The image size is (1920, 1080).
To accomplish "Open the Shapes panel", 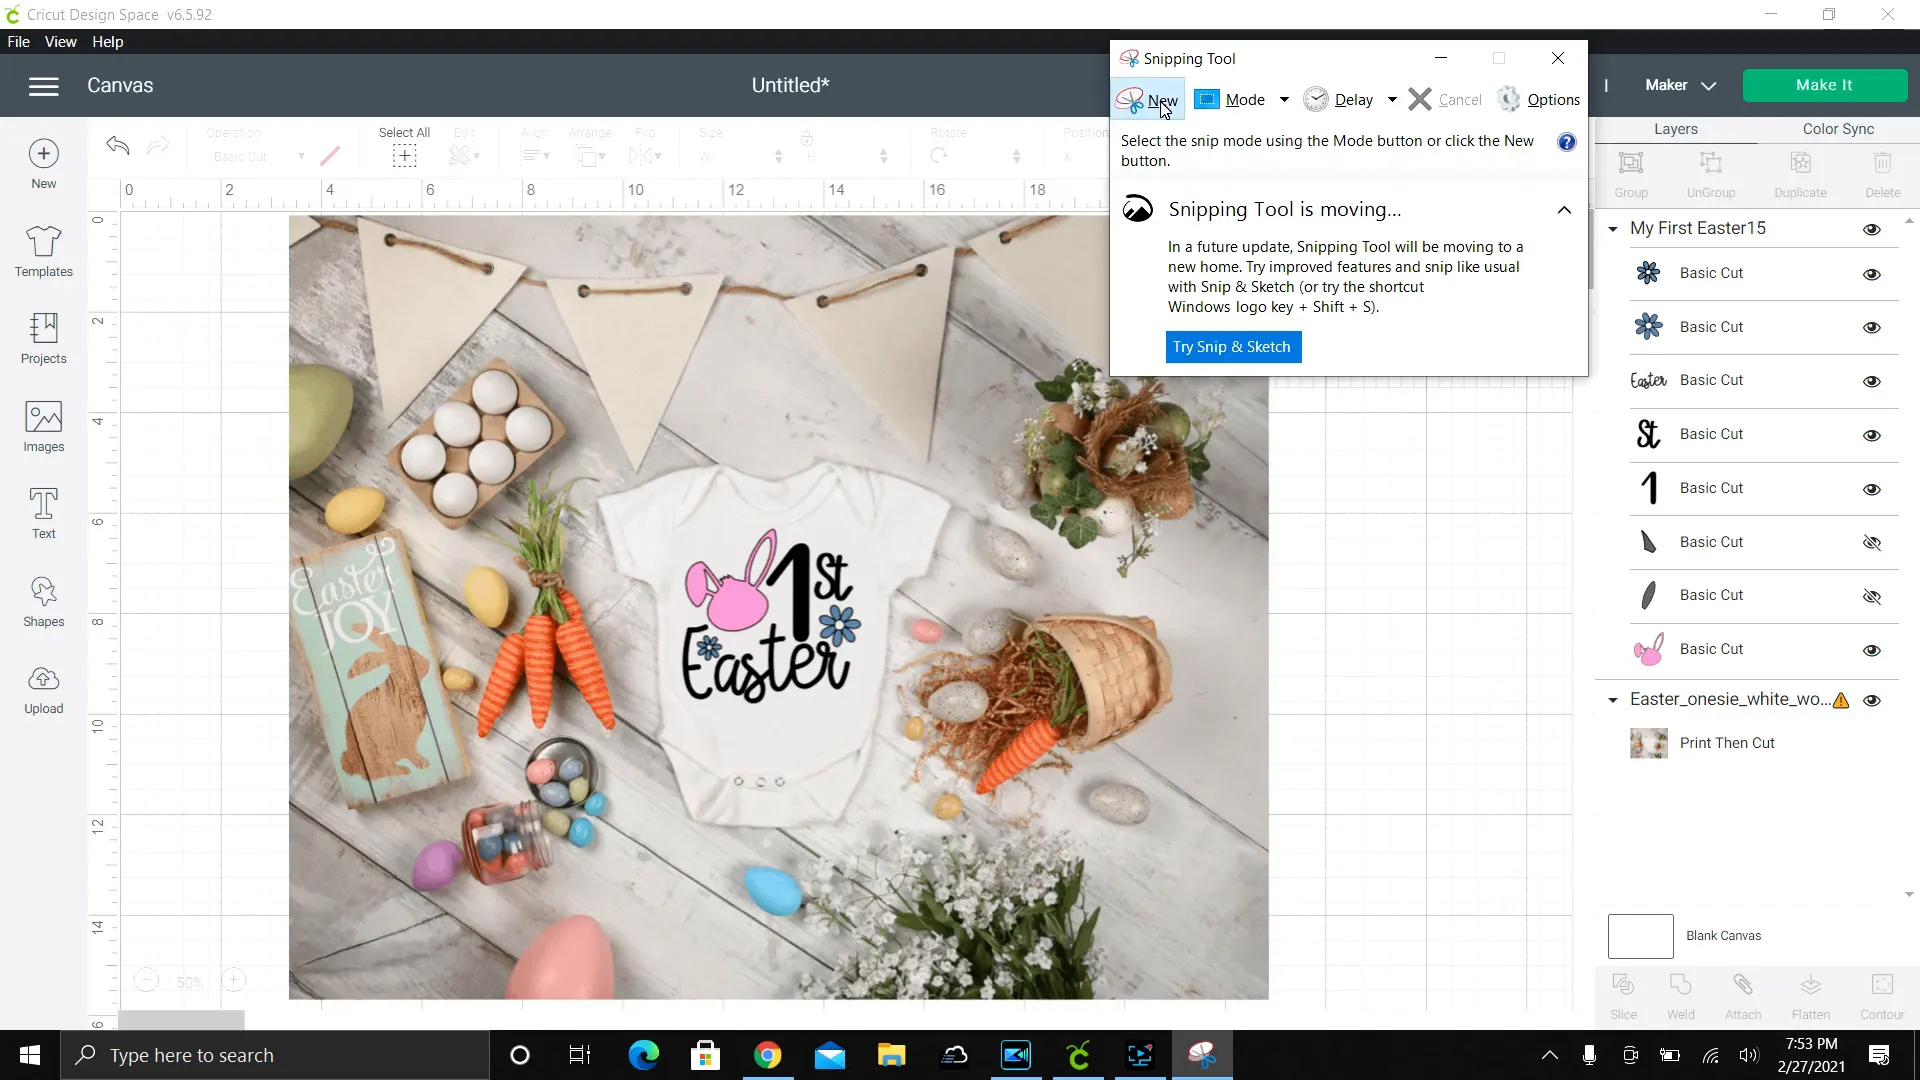I will [43, 601].
